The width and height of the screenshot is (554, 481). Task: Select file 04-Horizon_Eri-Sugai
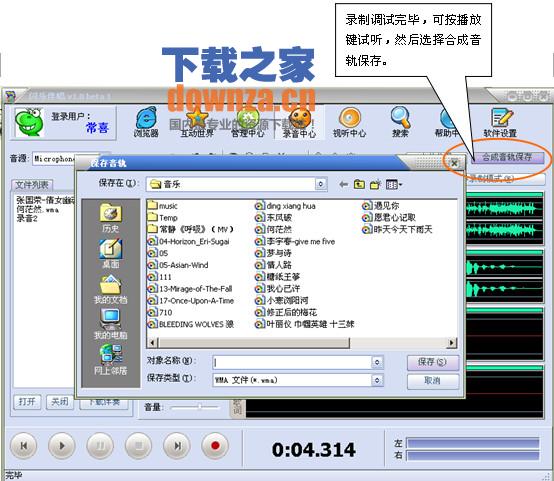click(189, 241)
